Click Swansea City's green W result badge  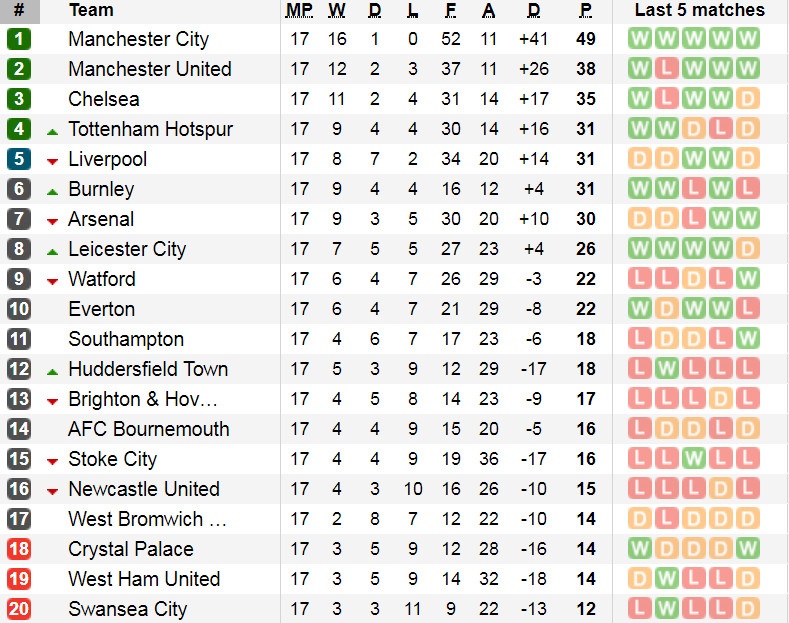pyautogui.click(x=667, y=609)
